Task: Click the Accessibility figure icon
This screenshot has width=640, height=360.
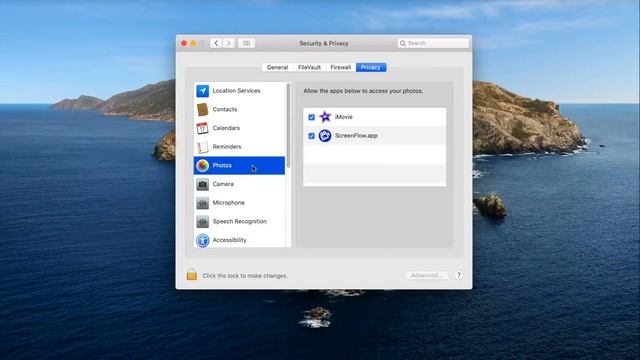Action: click(202, 240)
